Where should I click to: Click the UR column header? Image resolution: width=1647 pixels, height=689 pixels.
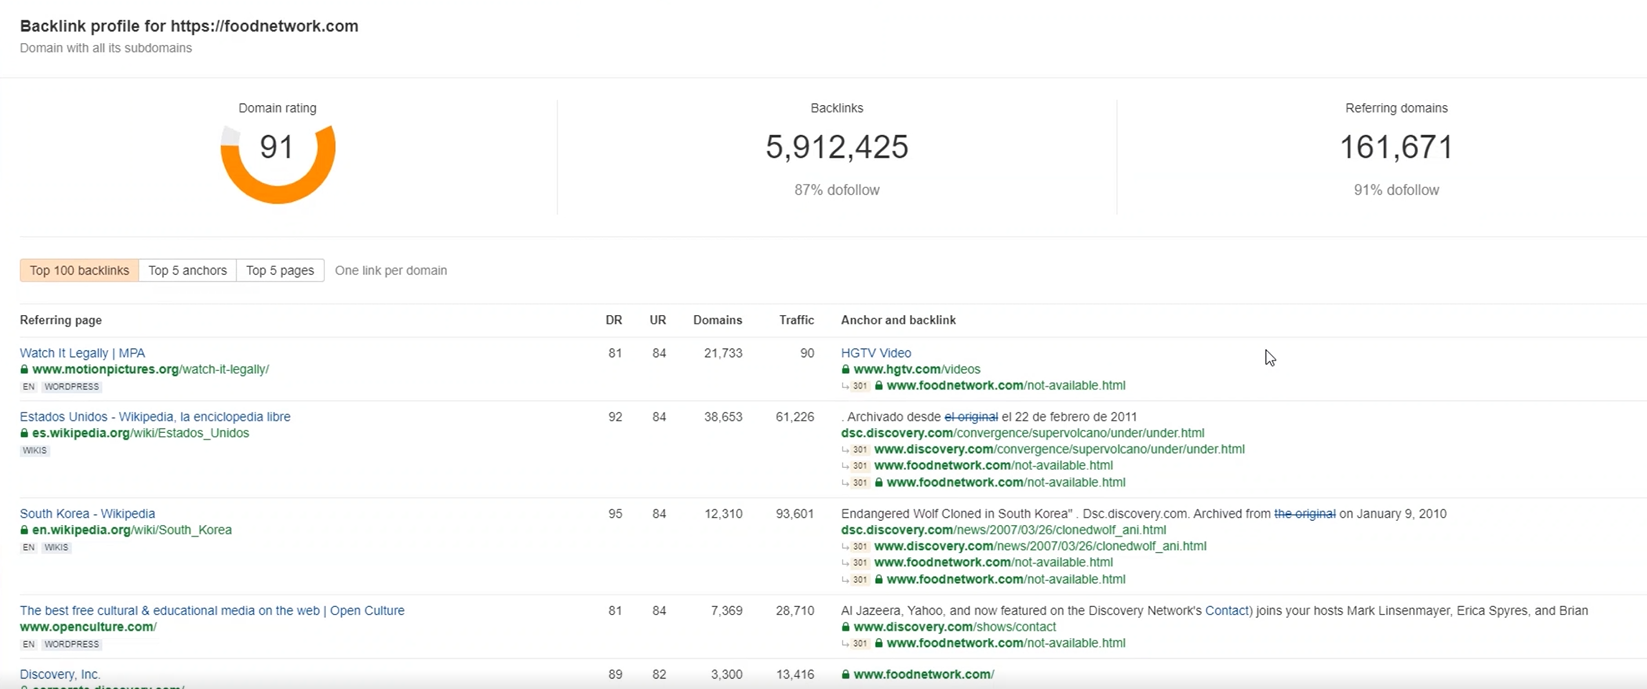pyautogui.click(x=658, y=320)
